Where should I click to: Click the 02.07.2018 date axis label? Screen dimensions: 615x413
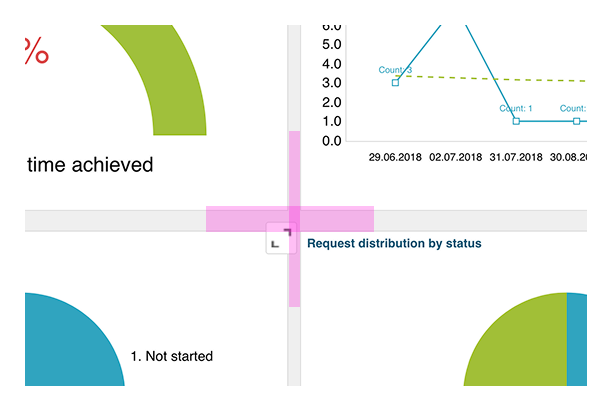455,158
